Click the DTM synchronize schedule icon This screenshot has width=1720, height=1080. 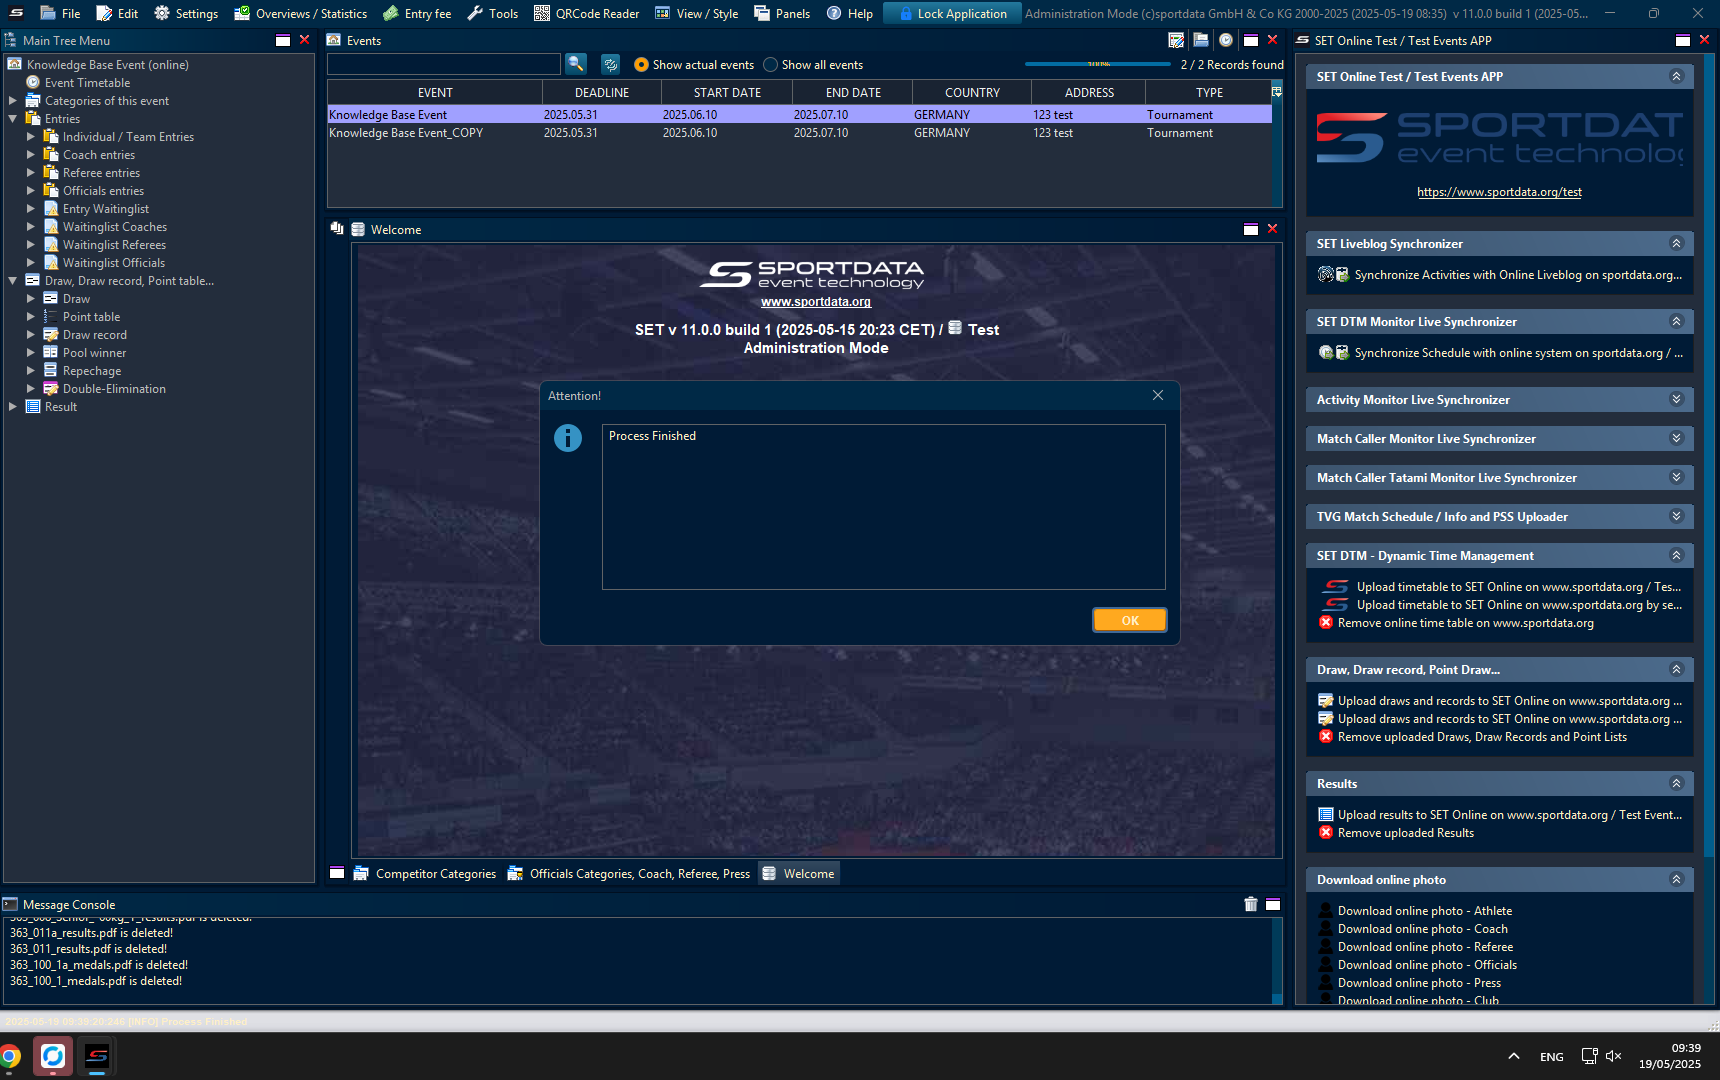[x=1333, y=352]
